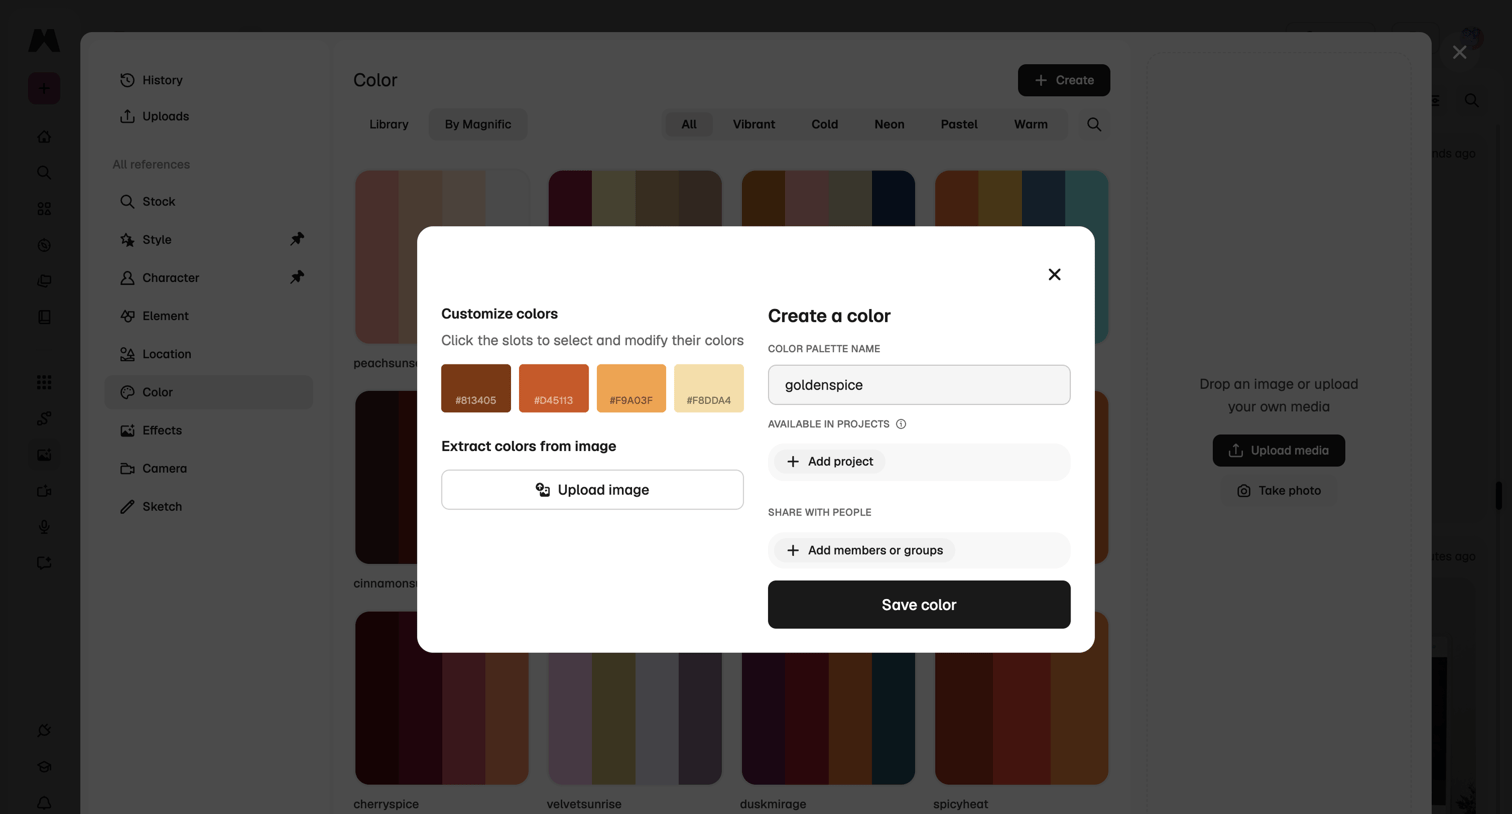1512x814 pixels.
Task: Click the Save color button
Action: 919,605
